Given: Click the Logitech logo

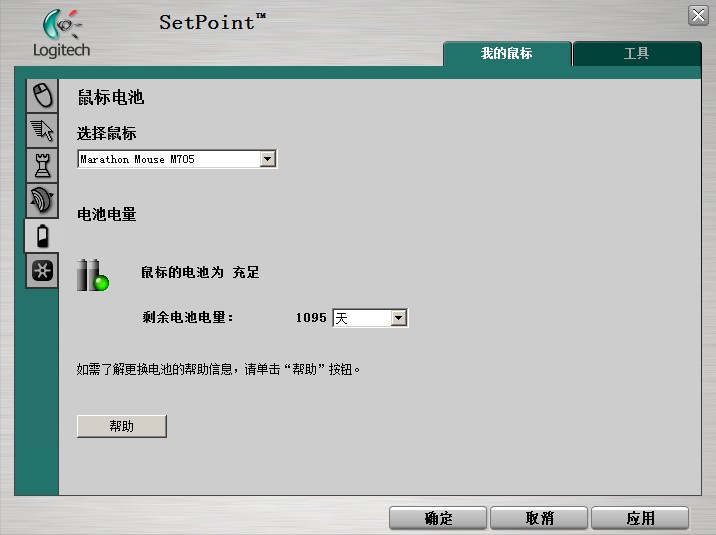Looking at the screenshot, I should (x=62, y=33).
